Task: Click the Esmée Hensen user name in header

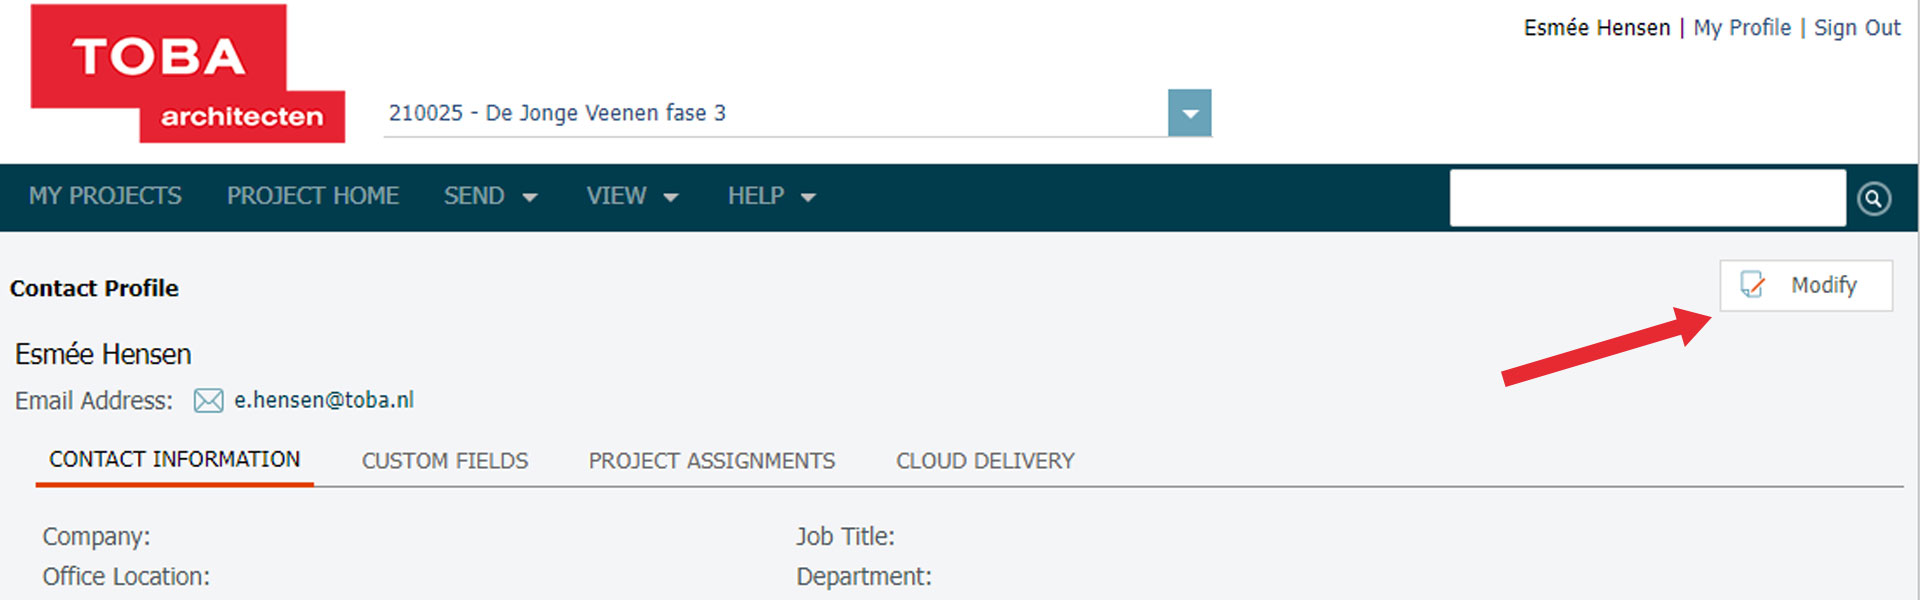Action: click(x=1596, y=28)
